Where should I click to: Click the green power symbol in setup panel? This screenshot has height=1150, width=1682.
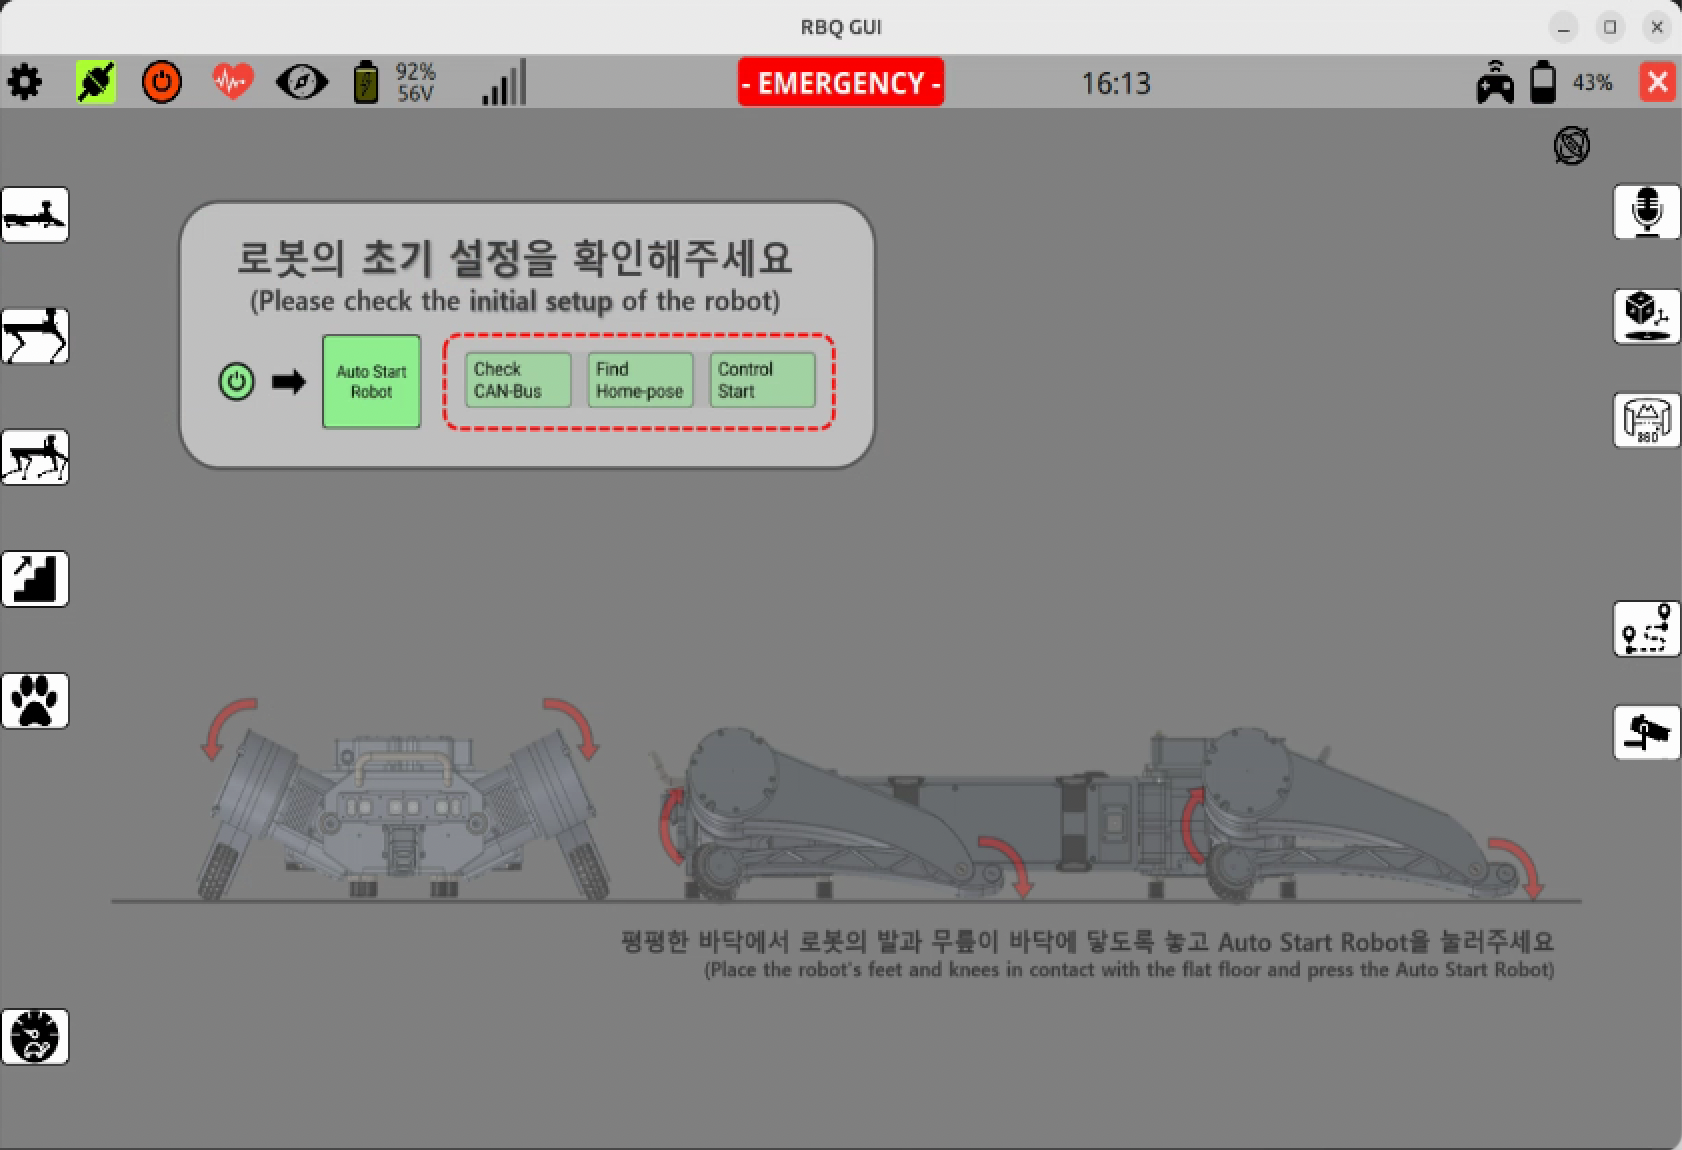coord(236,381)
